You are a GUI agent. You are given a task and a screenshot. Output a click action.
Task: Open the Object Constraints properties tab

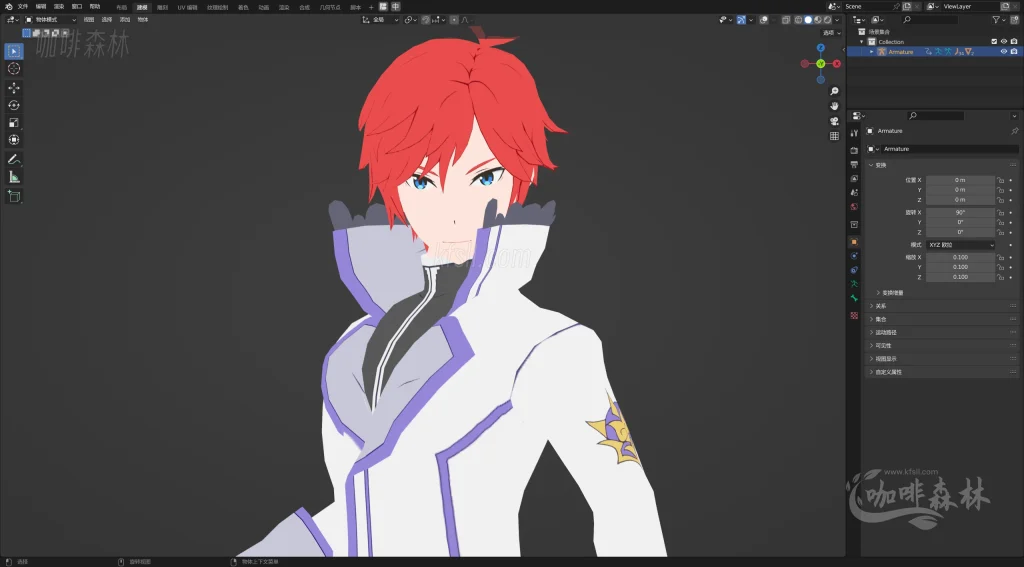[854, 269]
